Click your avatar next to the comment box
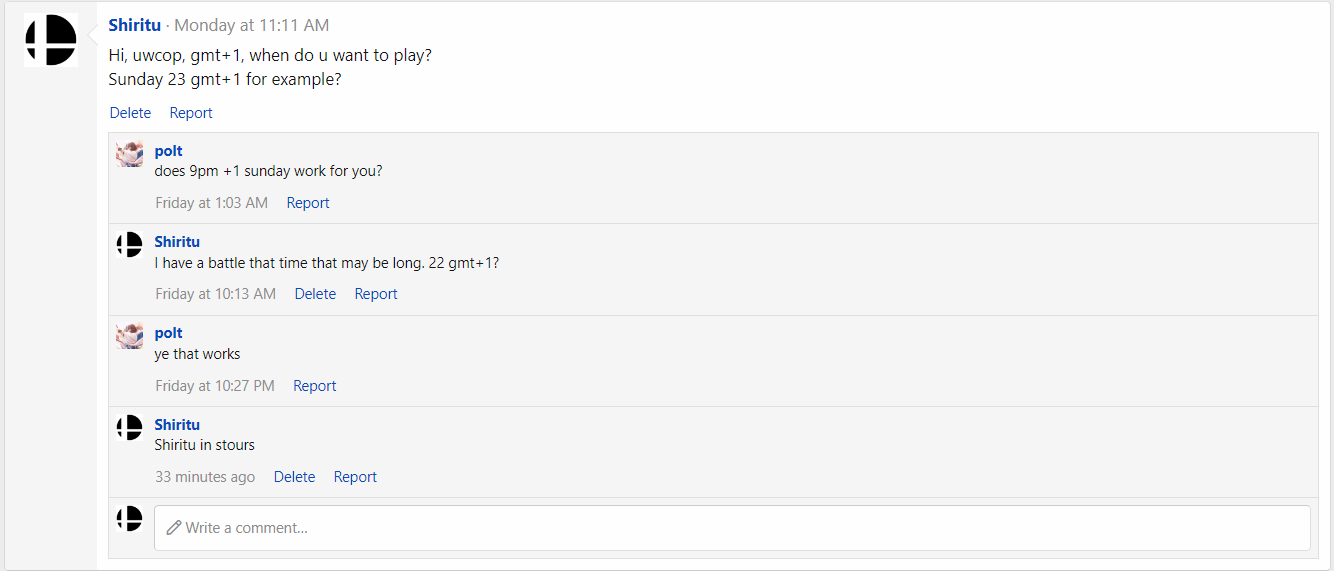 pyautogui.click(x=130, y=519)
